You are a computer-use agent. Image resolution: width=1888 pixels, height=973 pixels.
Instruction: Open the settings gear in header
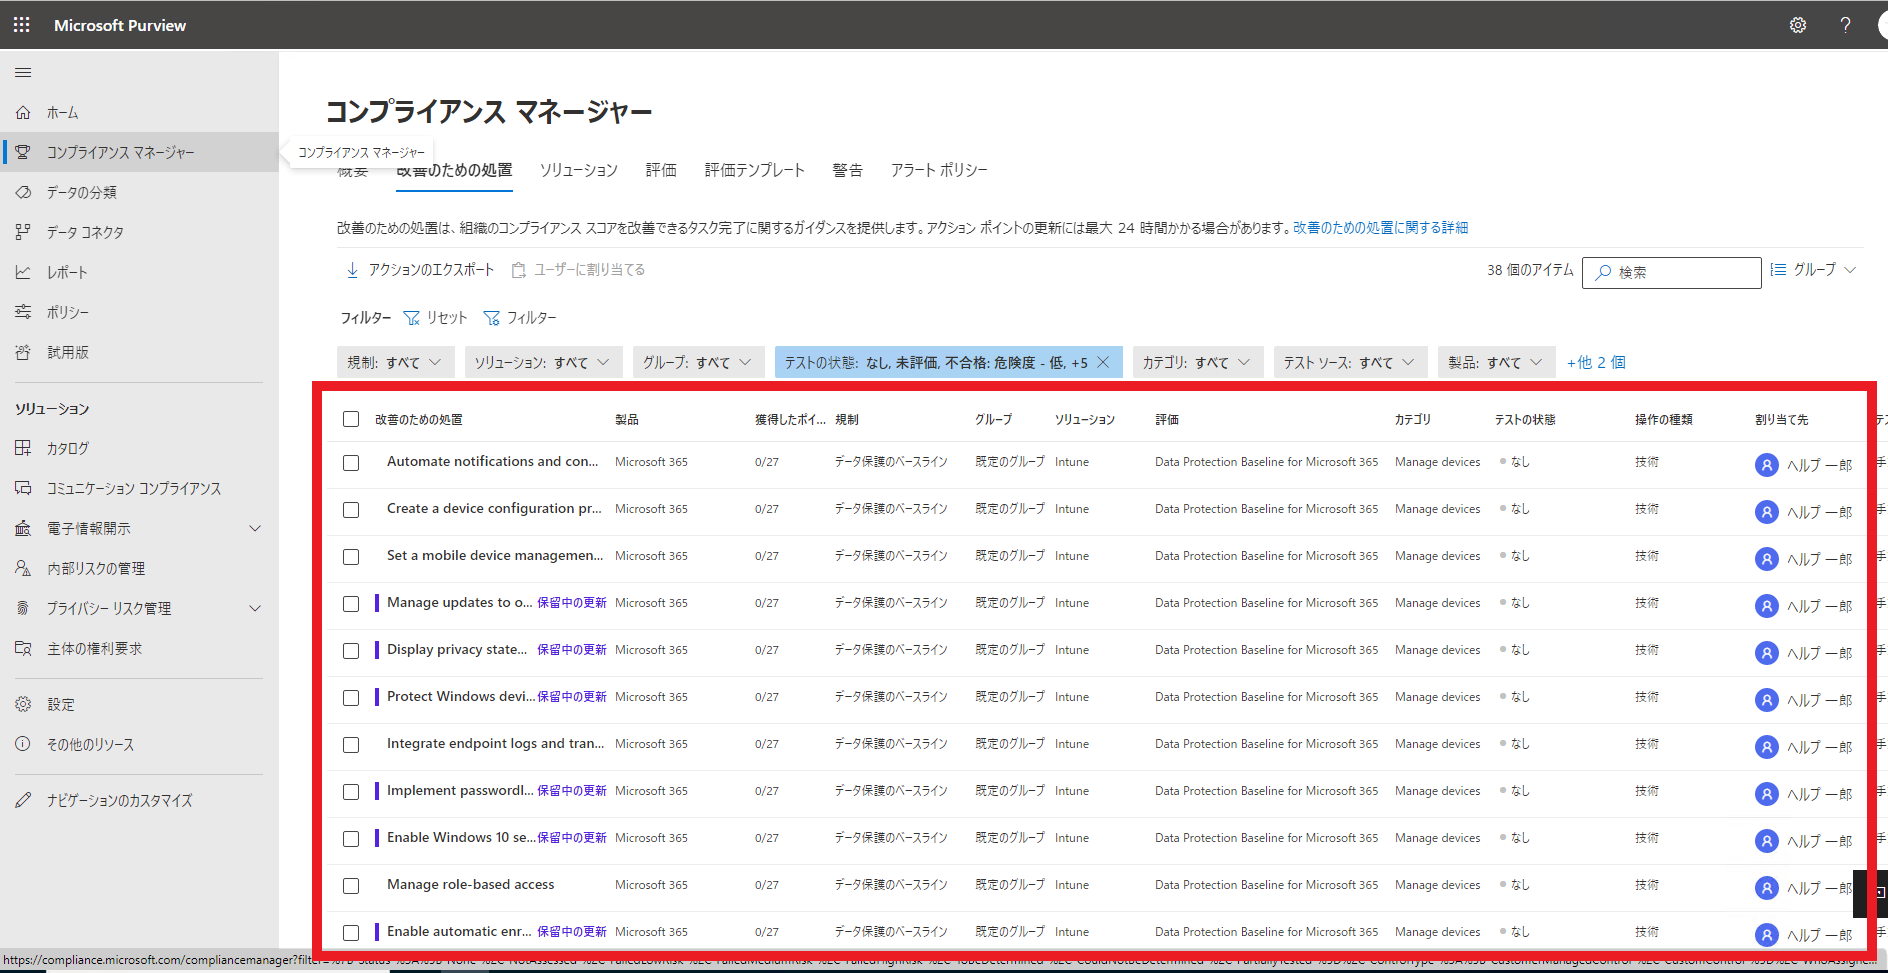coord(1798,25)
